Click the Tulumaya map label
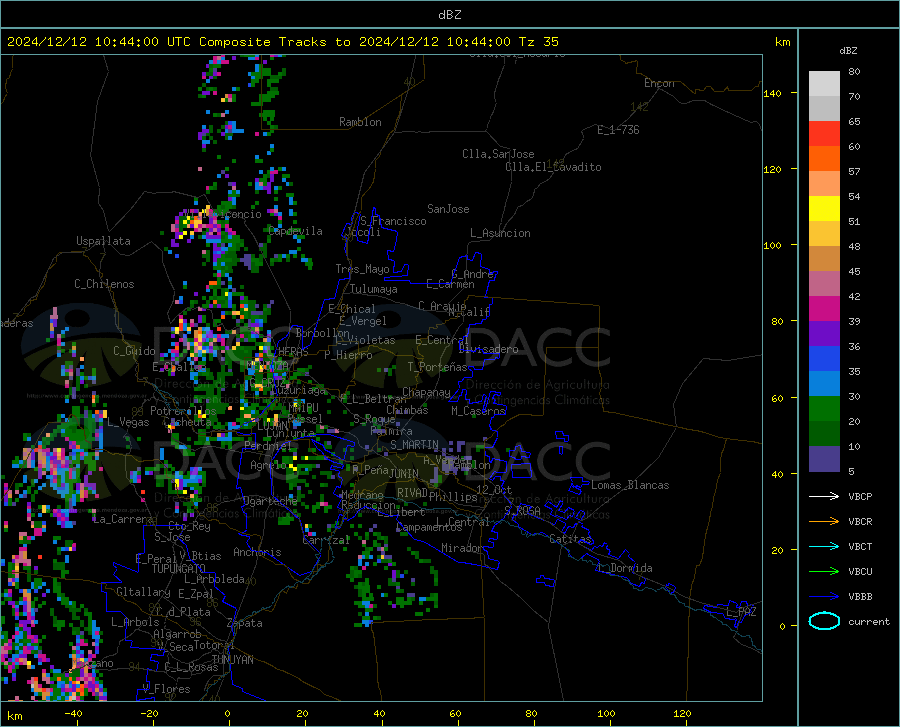 (374, 289)
